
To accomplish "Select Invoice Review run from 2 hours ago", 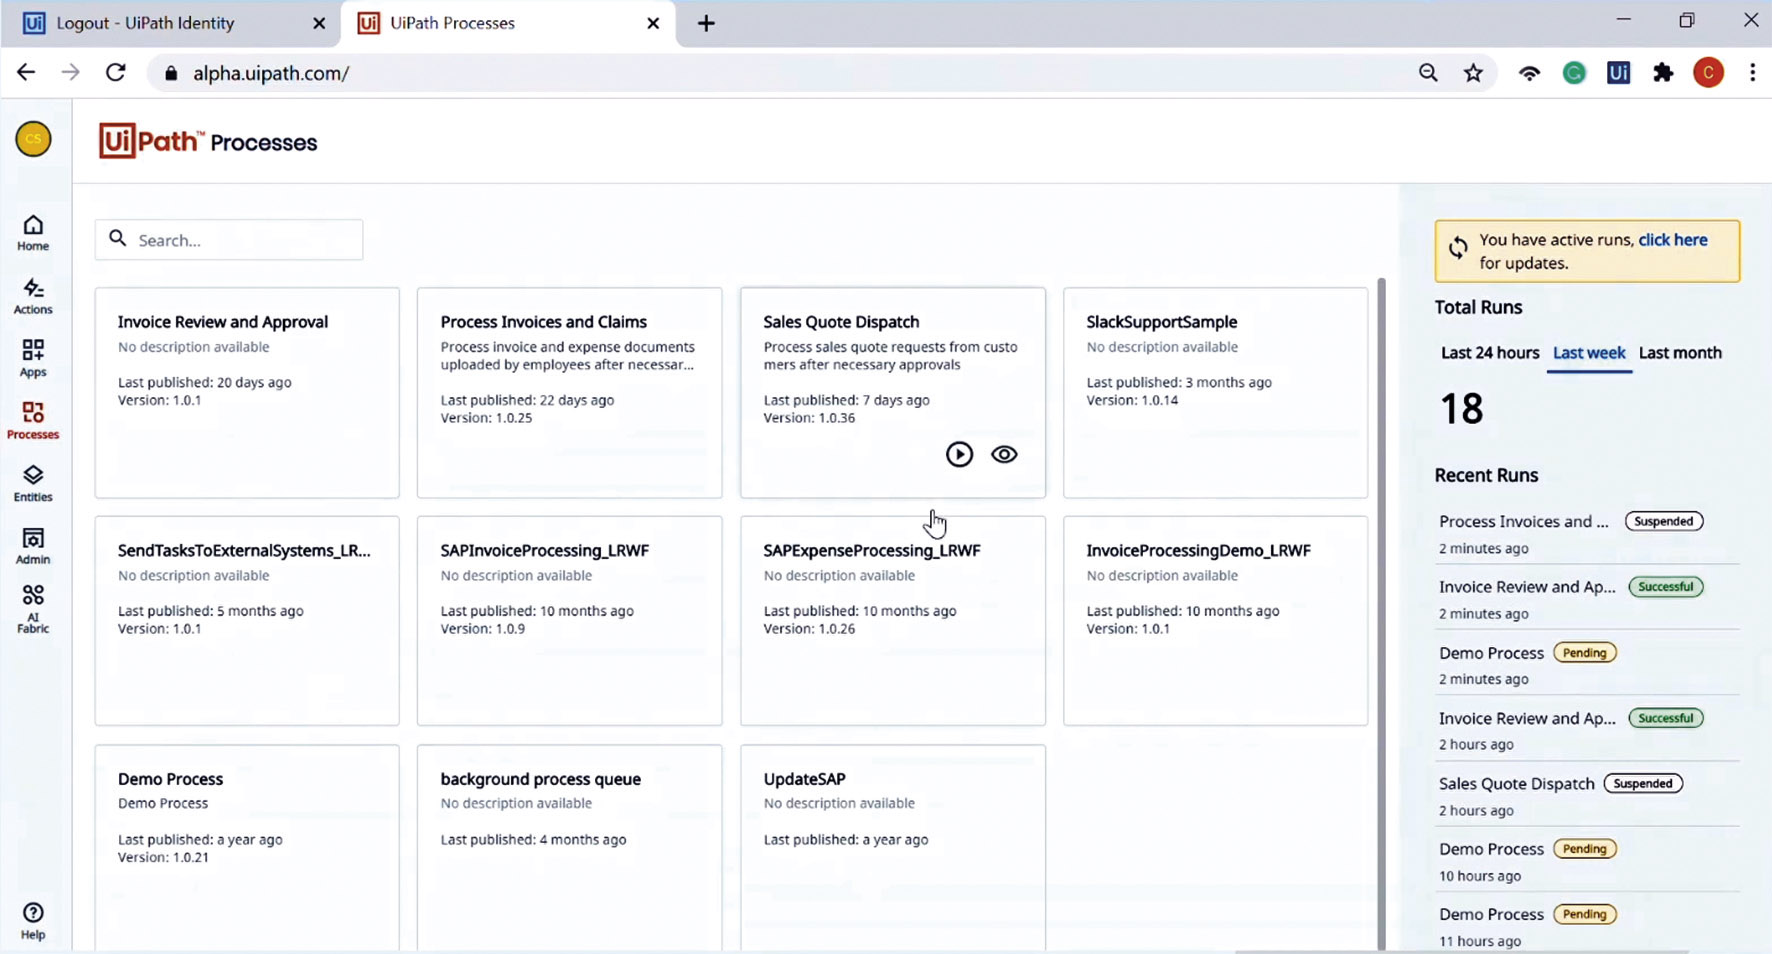I will (x=1587, y=730).
